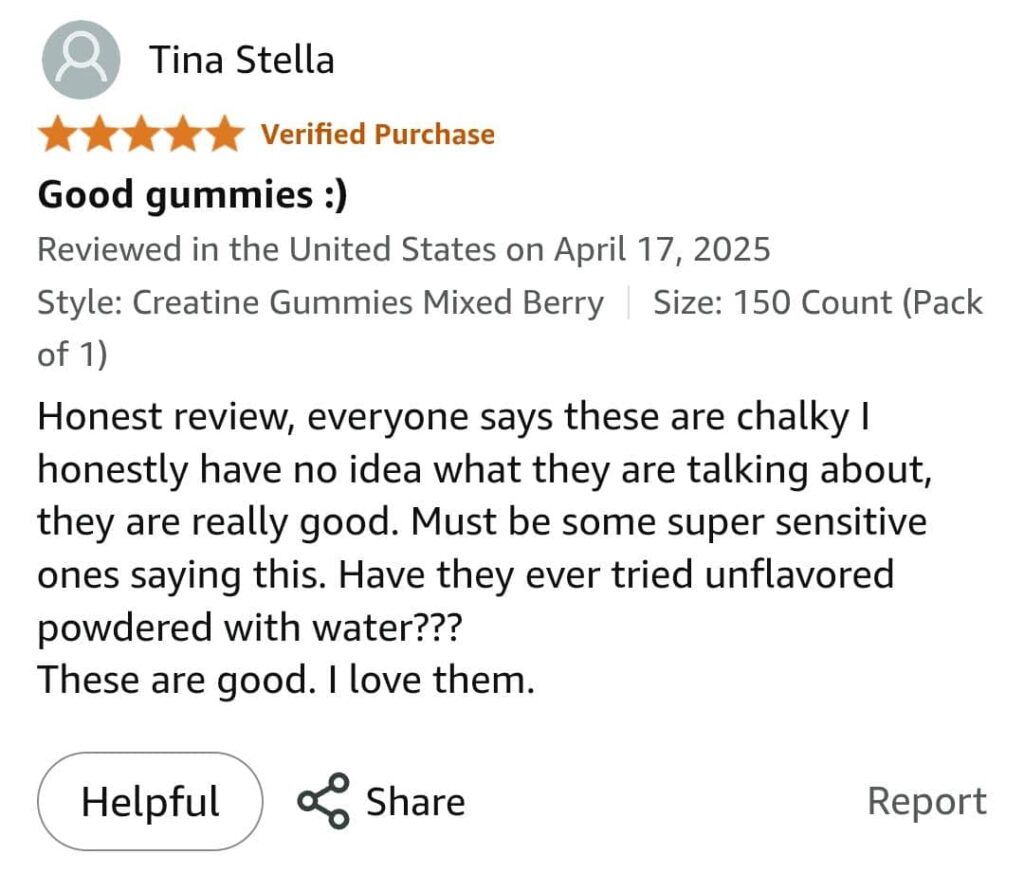Click the review line starting "Honest review"
The image size is (1024, 873).
[450, 416]
